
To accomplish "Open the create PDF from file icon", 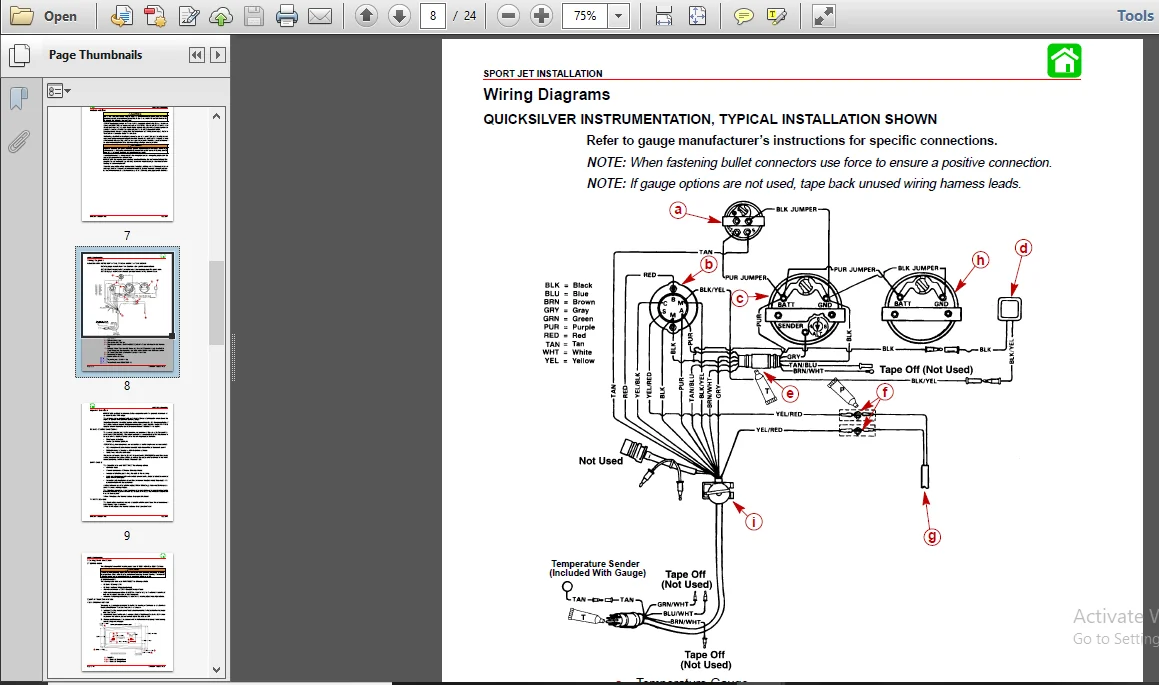I will [122, 16].
